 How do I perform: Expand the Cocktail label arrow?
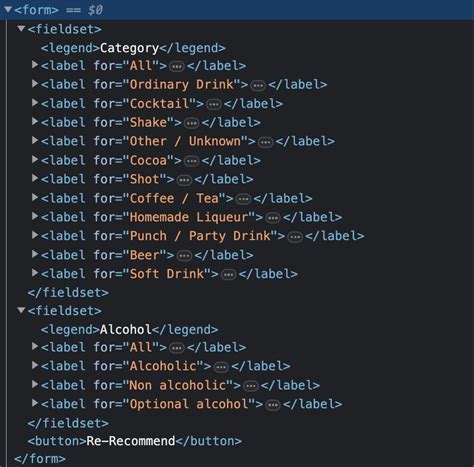(x=35, y=102)
